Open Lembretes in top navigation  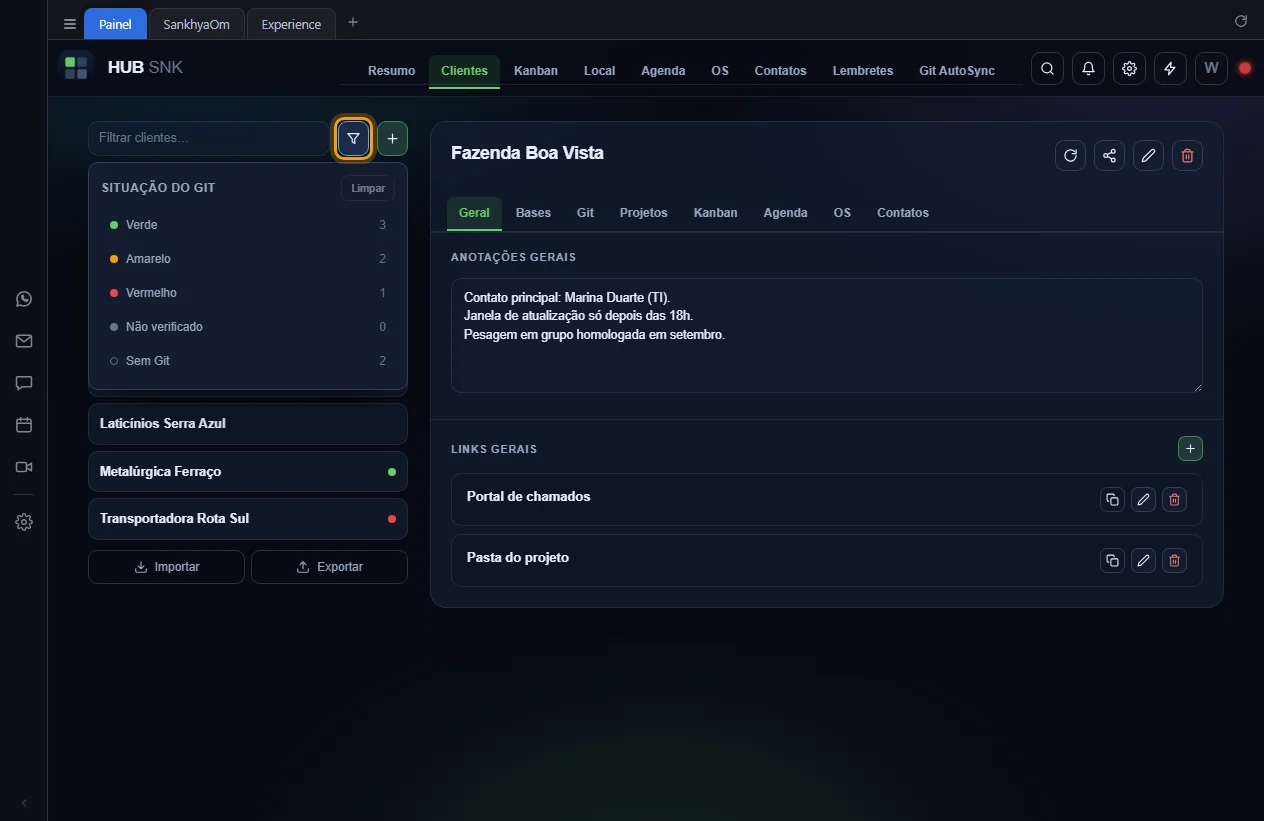(863, 71)
